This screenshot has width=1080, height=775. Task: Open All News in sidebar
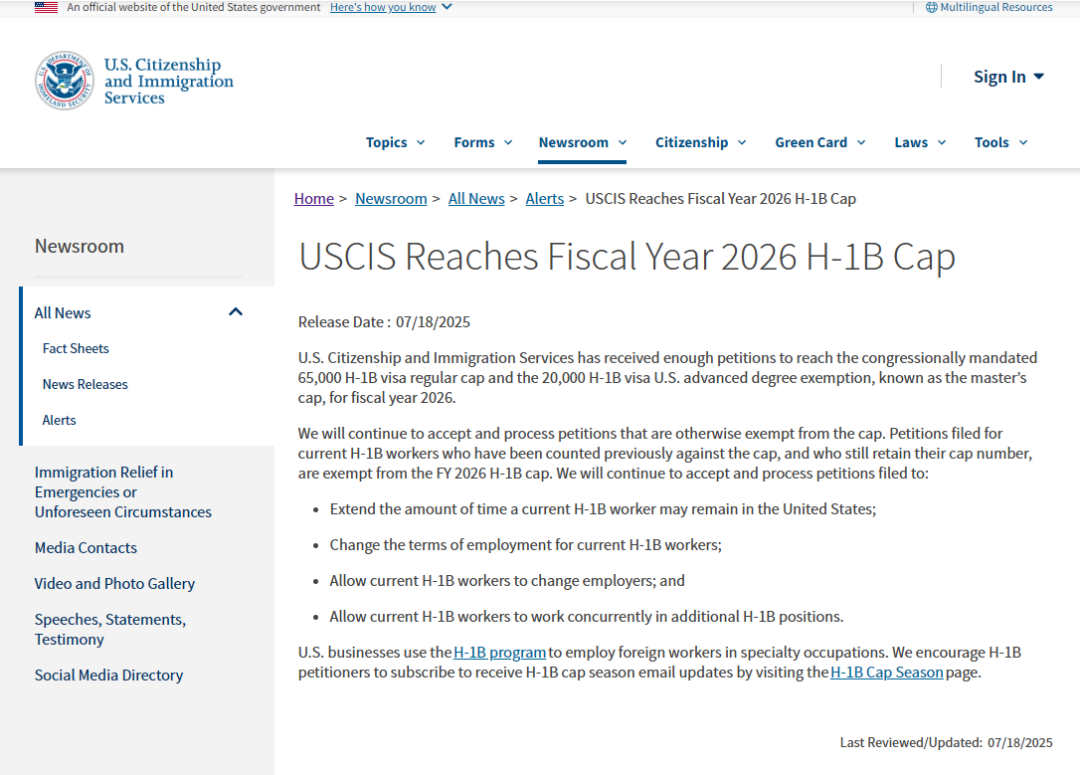(63, 313)
